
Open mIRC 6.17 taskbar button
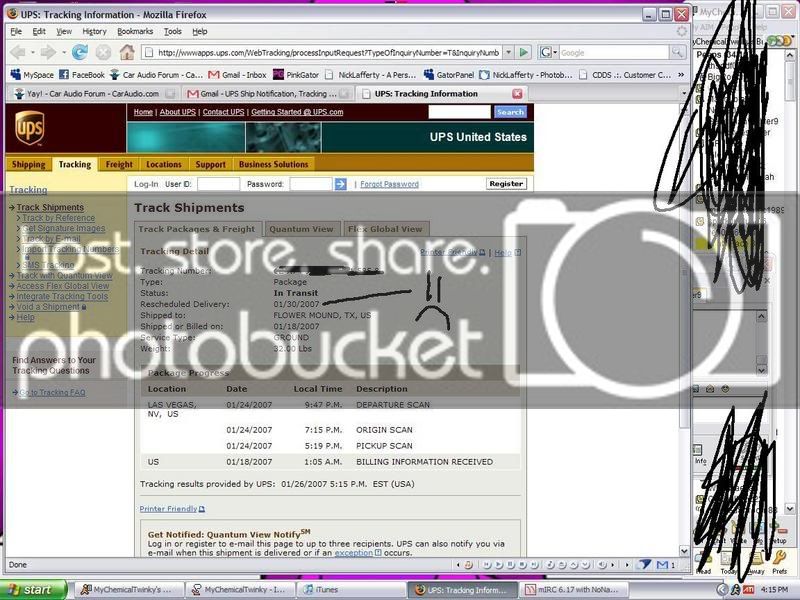tap(573, 589)
